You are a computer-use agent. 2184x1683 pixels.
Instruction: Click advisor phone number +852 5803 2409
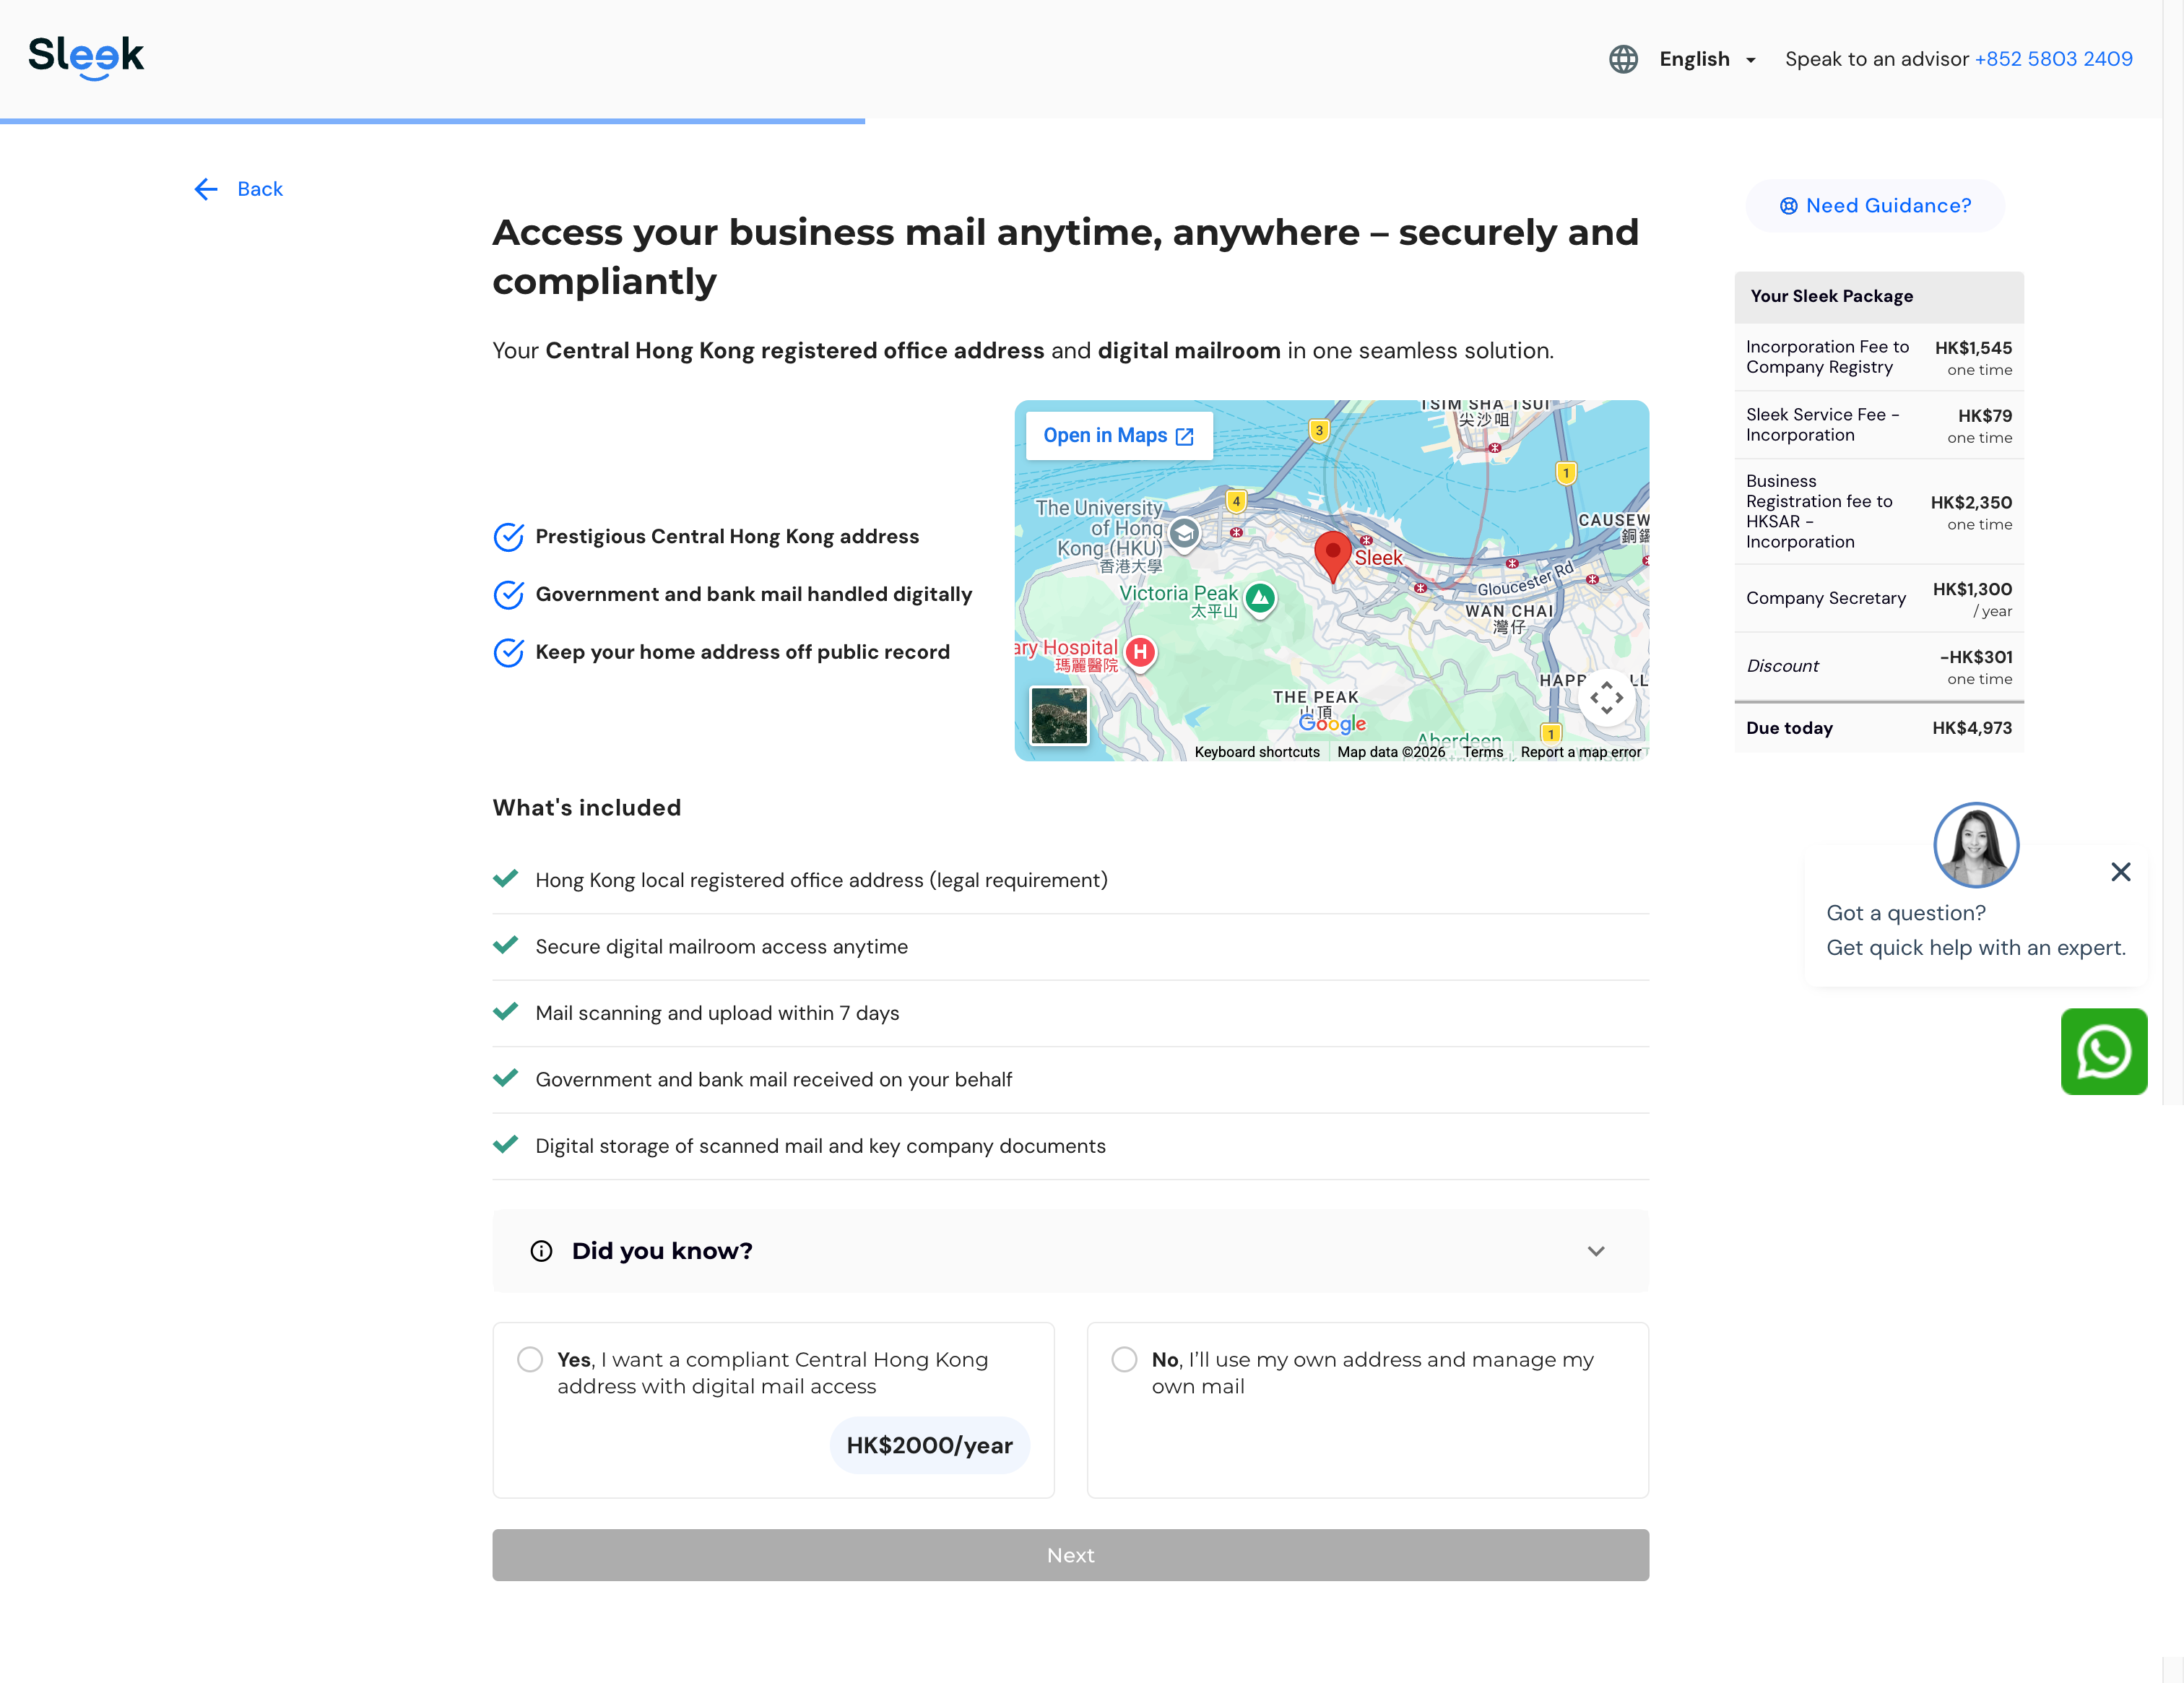pyautogui.click(x=2053, y=59)
